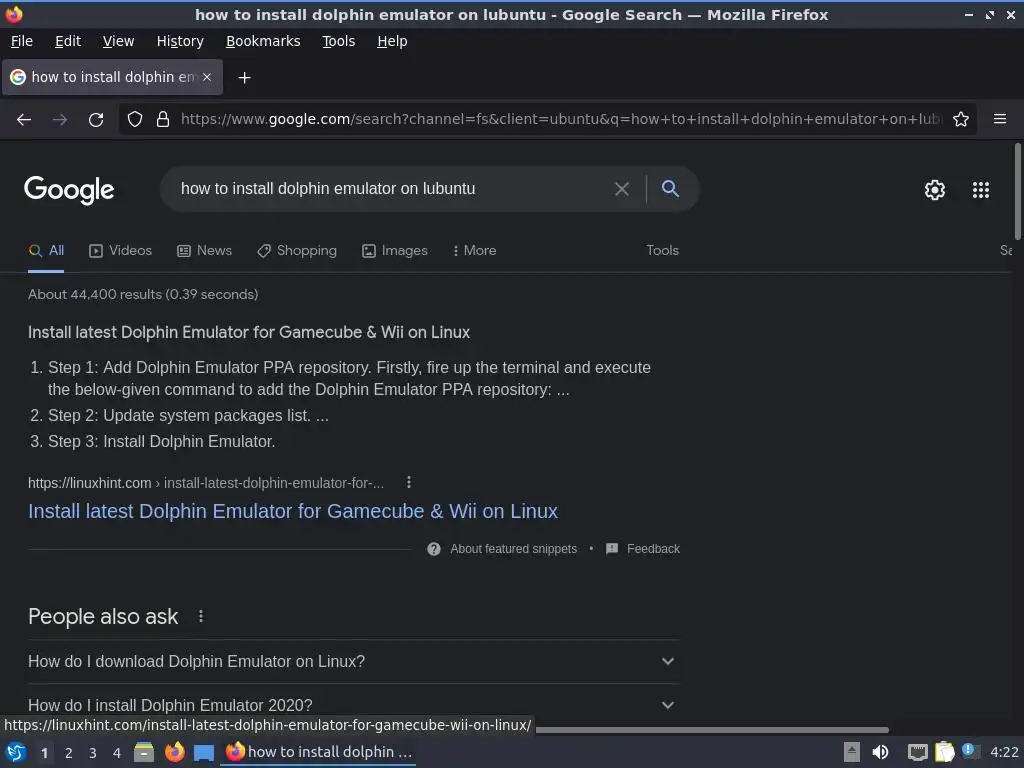Image resolution: width=1024 pixels, height=768 pixels.
Task: Click 'Step 2: Update system packages list' text
Action: tap(188, 415)
